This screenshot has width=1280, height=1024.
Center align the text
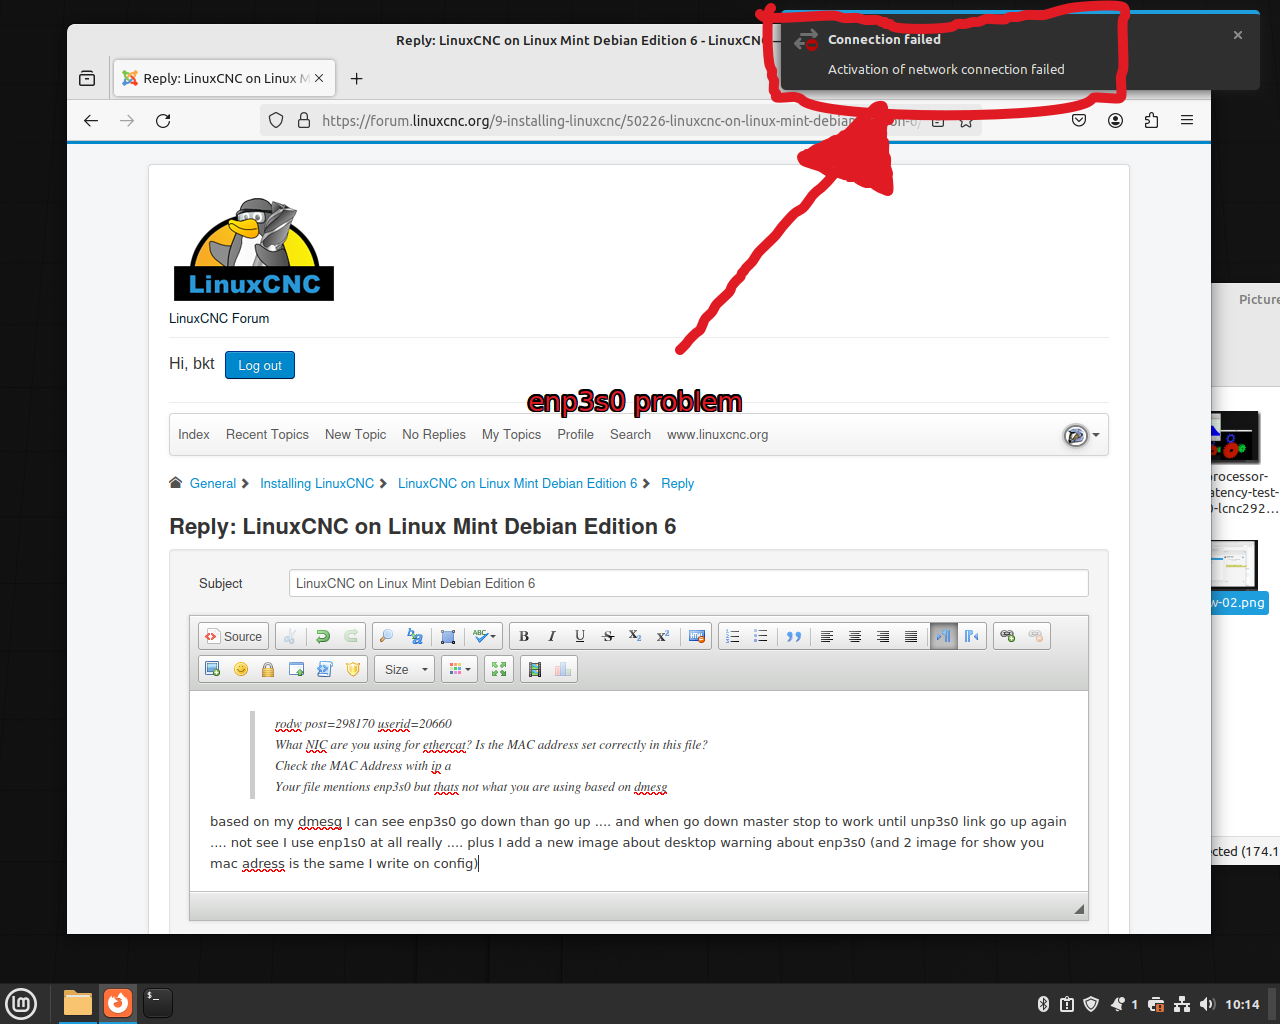pyautogui.click(x=855, y=636)
